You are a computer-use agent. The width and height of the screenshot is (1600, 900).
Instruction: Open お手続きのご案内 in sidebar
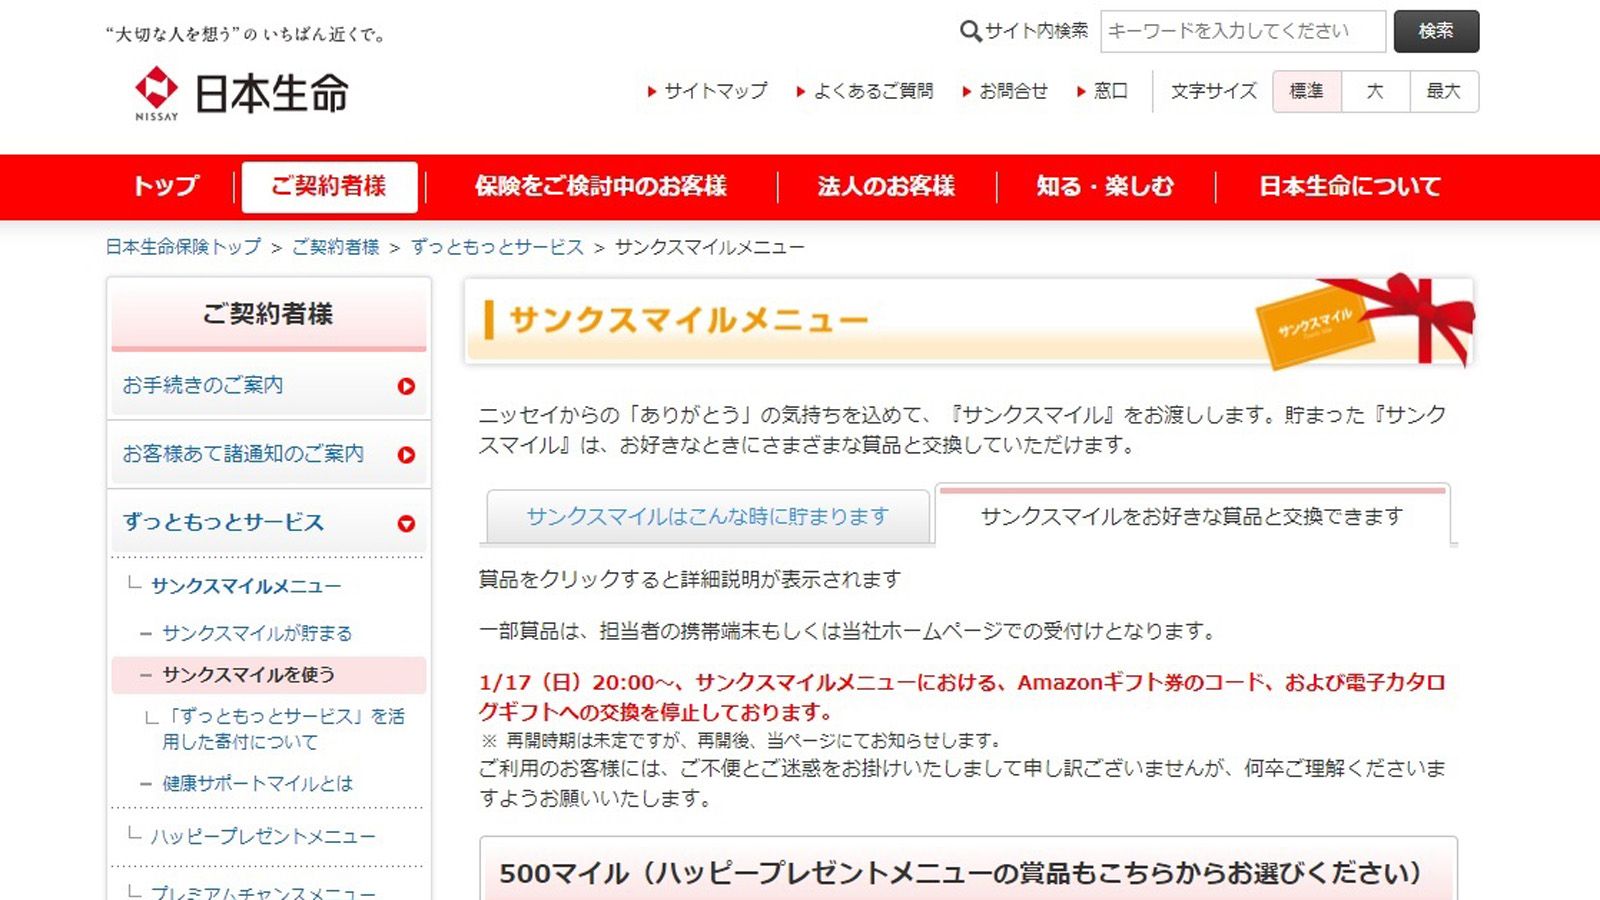coord(203,385)
